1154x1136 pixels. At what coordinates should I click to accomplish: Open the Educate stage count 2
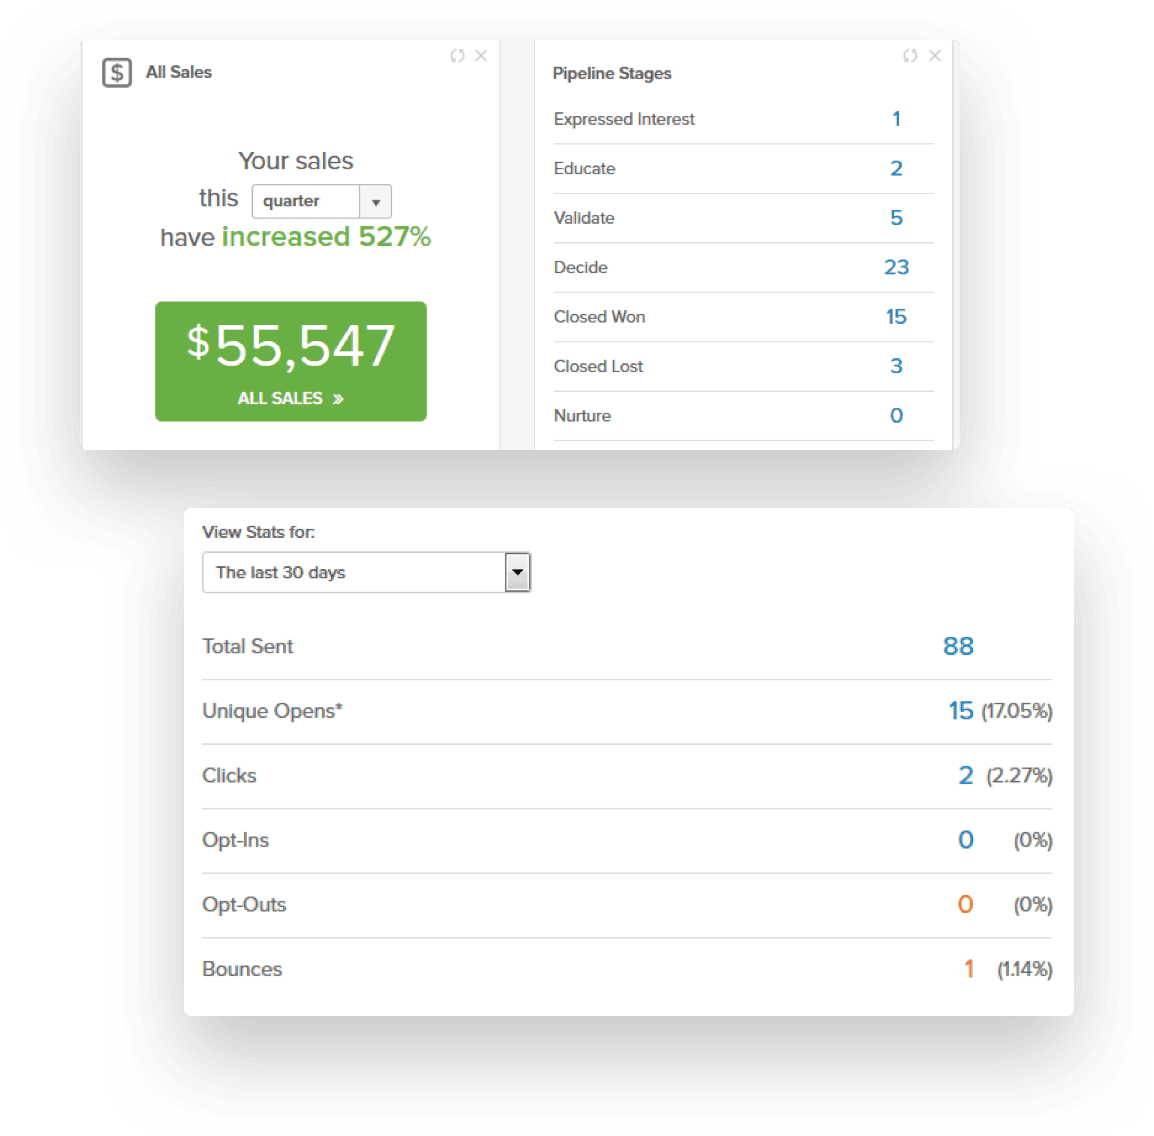[896, 168]
